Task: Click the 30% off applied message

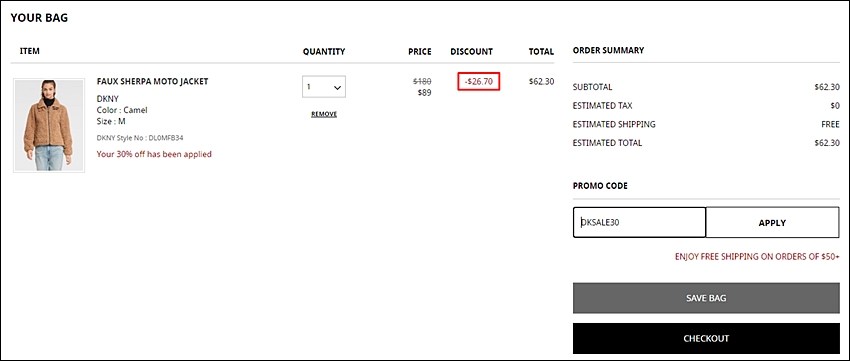Action: [x=154, y=154]
